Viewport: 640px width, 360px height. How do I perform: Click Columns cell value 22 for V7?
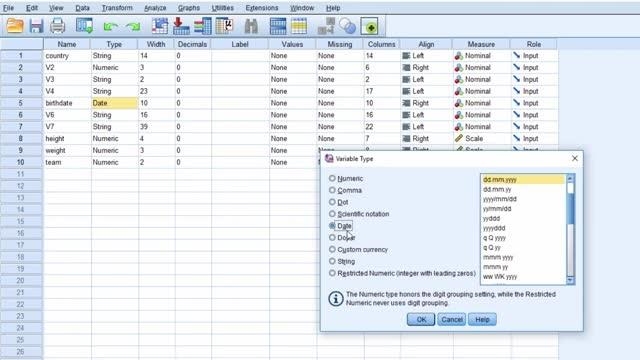pyautogui.click(x=382, y=127)
